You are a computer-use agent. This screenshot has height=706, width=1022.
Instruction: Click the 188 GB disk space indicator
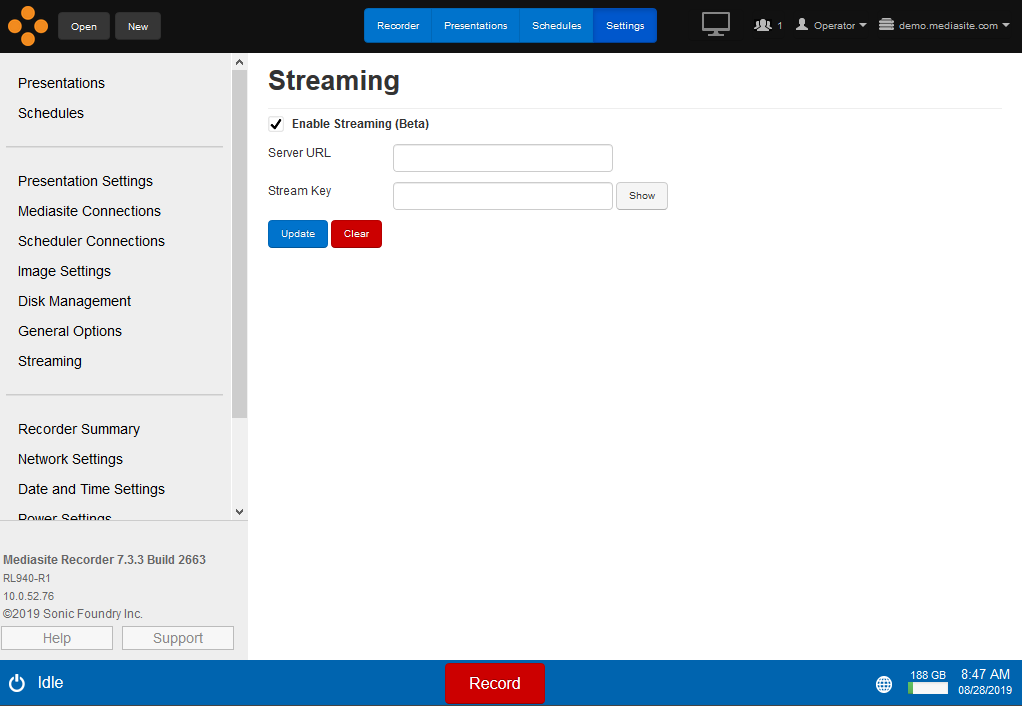tap(927, 682)
